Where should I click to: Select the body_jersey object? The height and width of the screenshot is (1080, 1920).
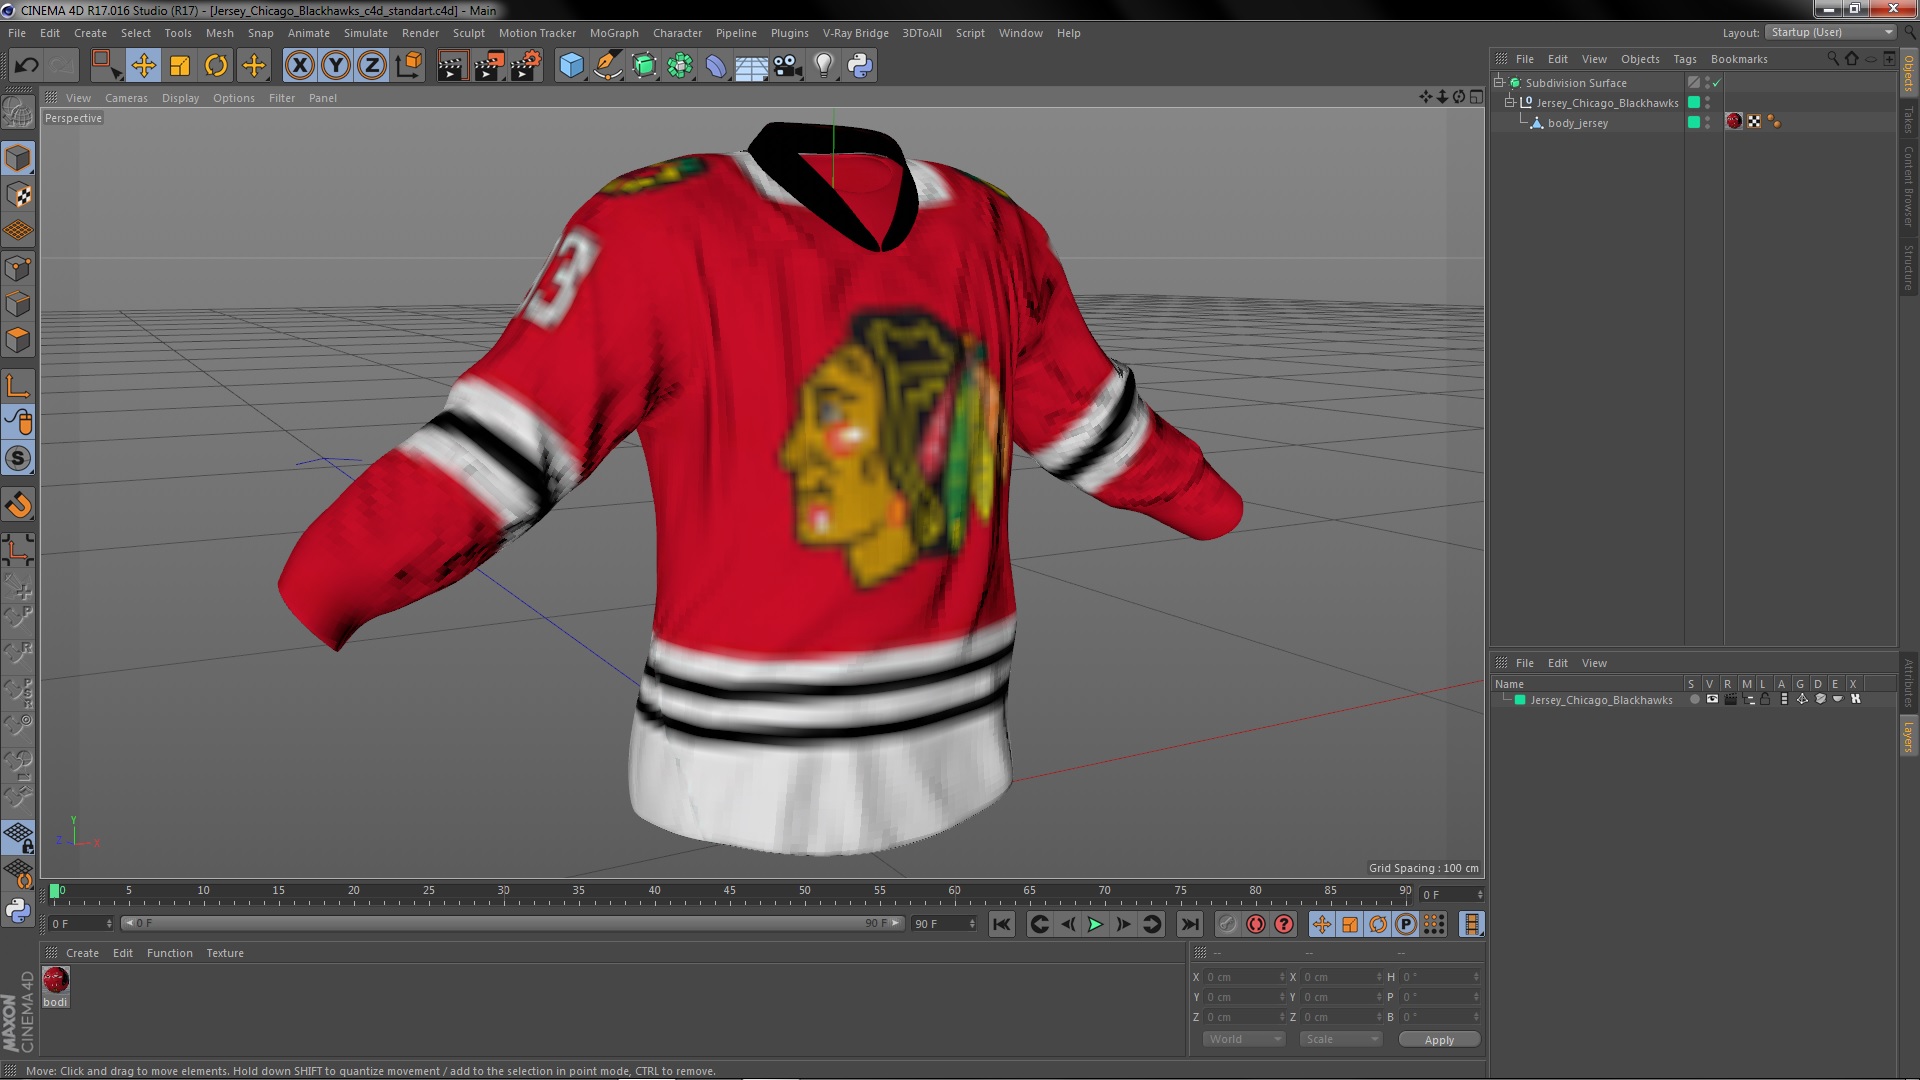(x=1577, y=123)
